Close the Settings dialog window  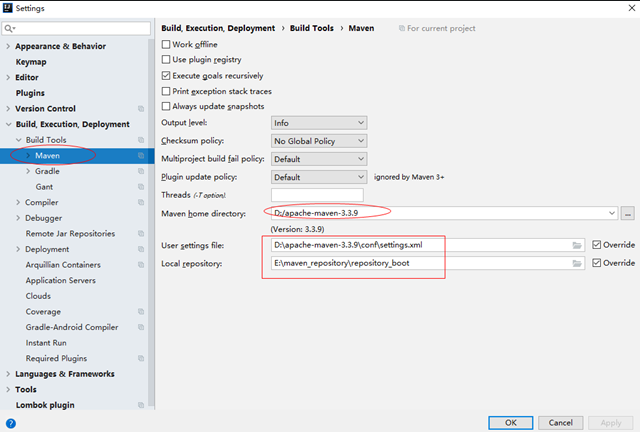pos(631,8)
